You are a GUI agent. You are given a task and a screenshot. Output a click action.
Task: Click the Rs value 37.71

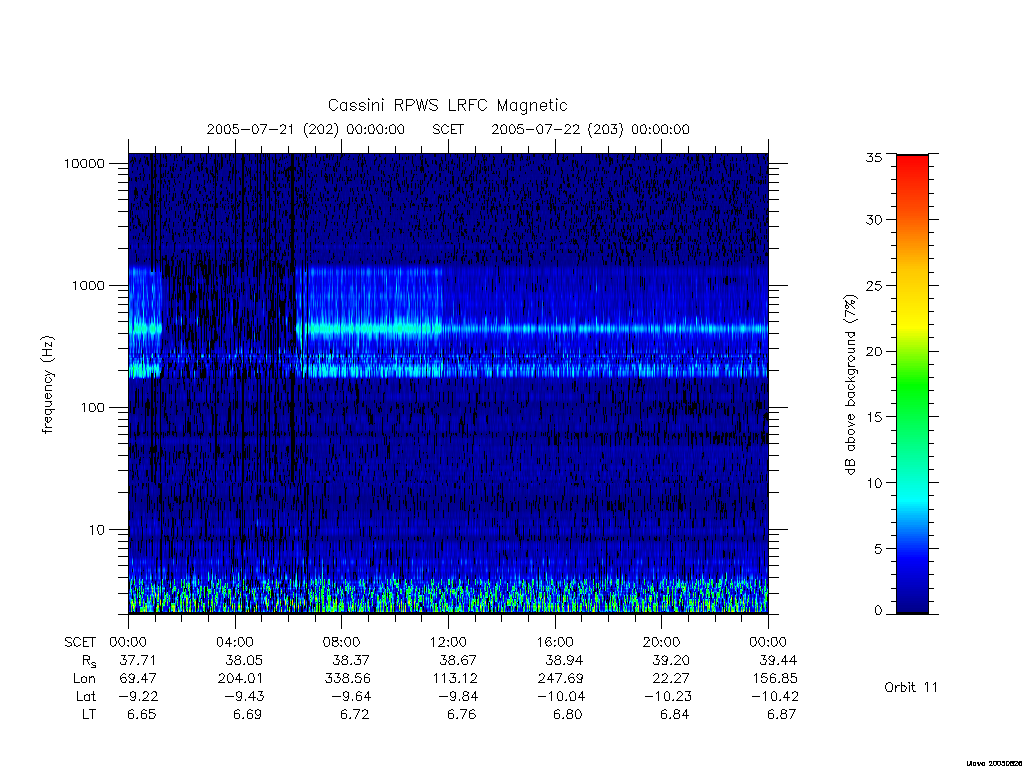click(x=138, y=660)
